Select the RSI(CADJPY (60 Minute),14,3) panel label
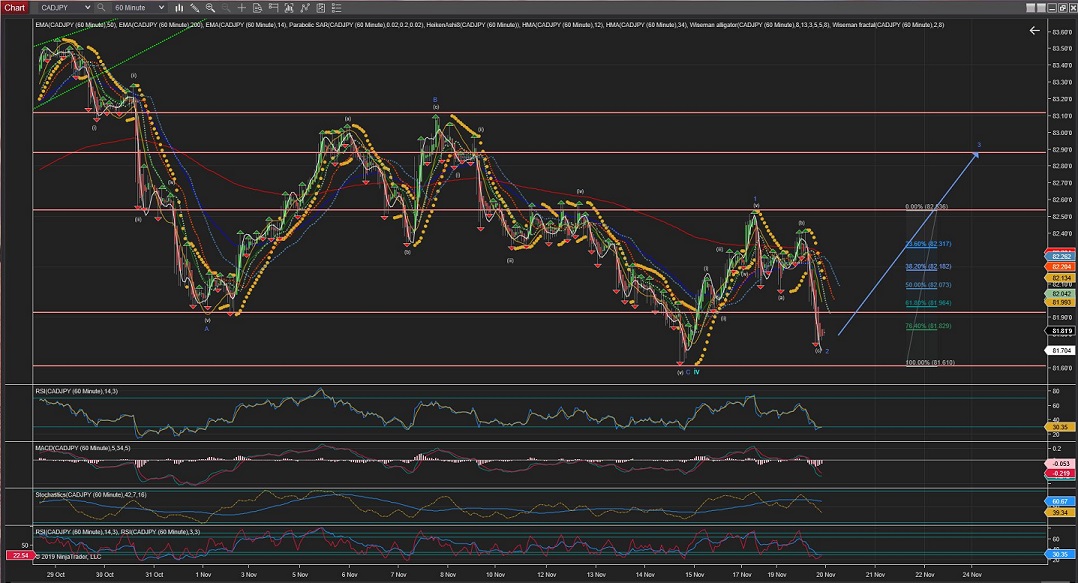The image size is (1078, 583). click(76, 391)
